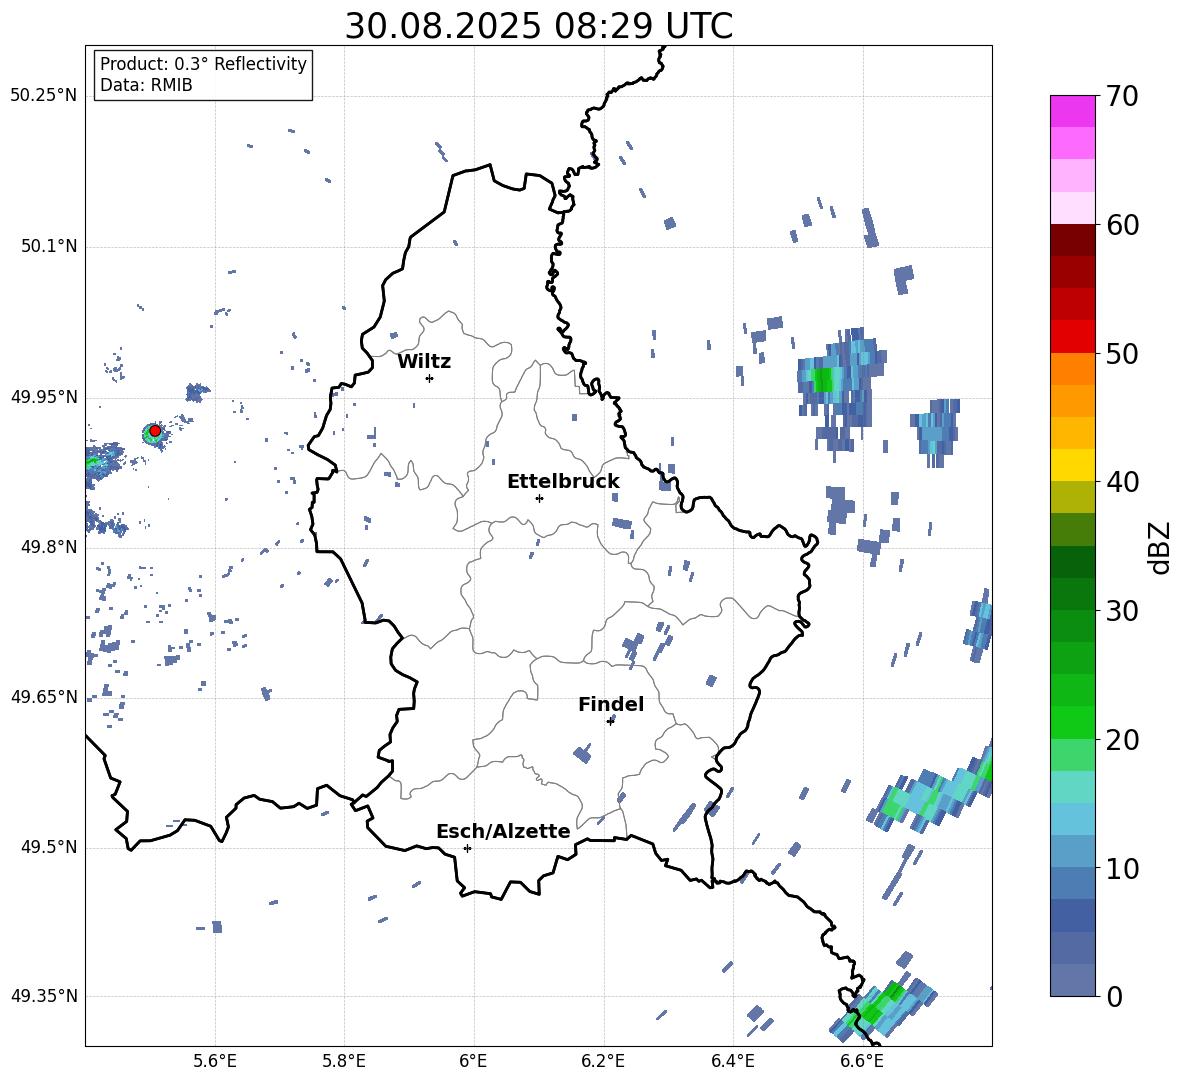This screenshot has width=1184, height=1081.
Task: Click the bright red colorbar segment above 50
Action: point(1072,336)
